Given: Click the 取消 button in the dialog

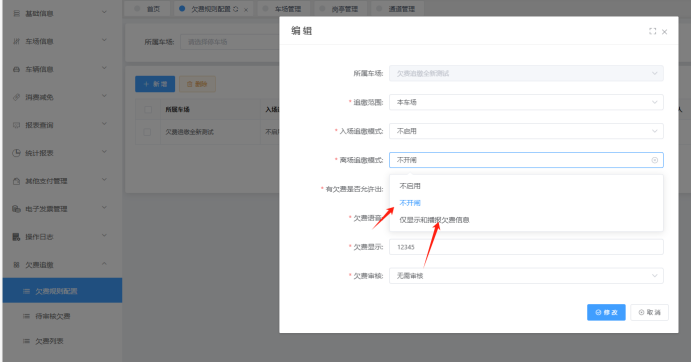Looking at the screenshot, I should (649, 312).
